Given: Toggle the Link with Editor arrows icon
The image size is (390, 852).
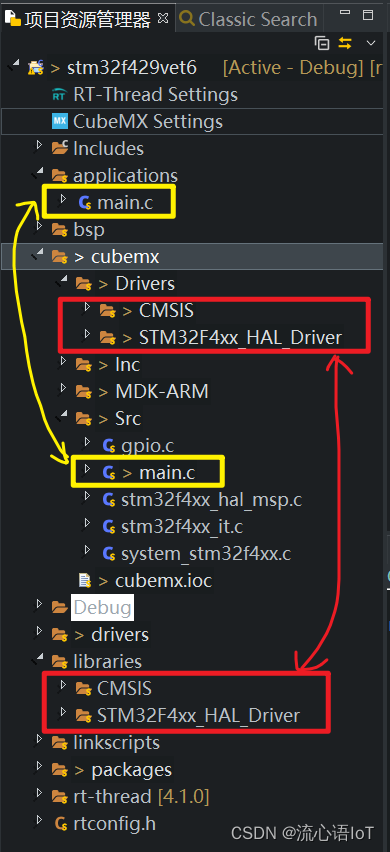Looking at the screenshot, I should click(345, 43).
